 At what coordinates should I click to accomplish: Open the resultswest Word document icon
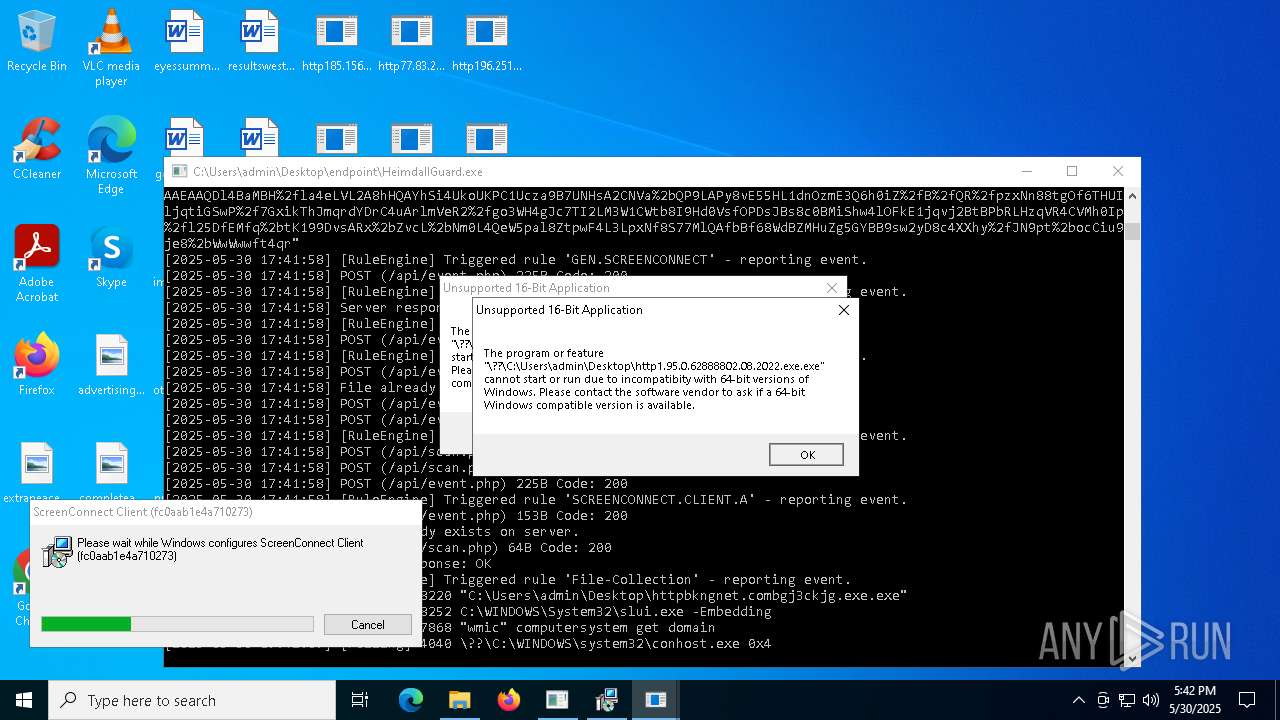261,42
